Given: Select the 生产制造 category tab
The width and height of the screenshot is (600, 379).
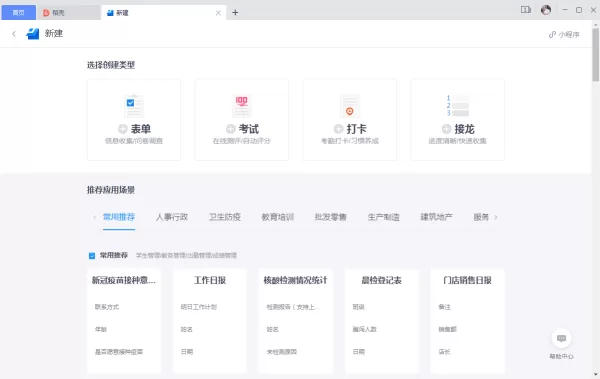Looking at the screenshot, I should [x=383, y=217].
